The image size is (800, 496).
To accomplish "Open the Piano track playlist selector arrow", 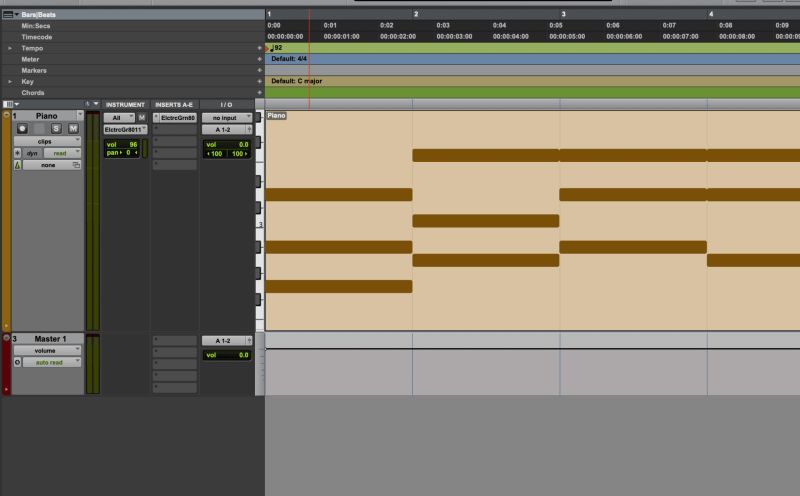I will [80, 115].
